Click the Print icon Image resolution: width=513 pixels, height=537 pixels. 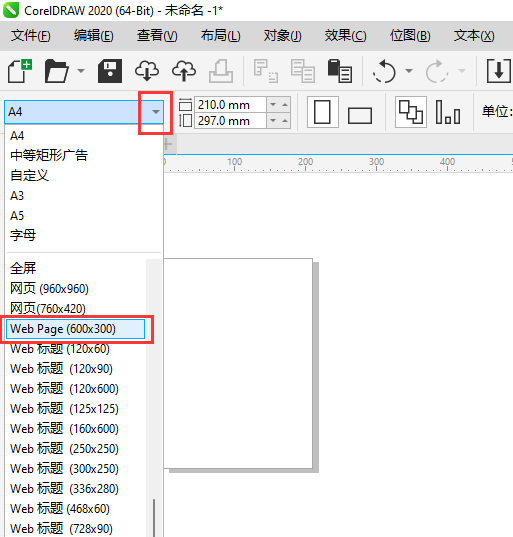coord(221,71)
